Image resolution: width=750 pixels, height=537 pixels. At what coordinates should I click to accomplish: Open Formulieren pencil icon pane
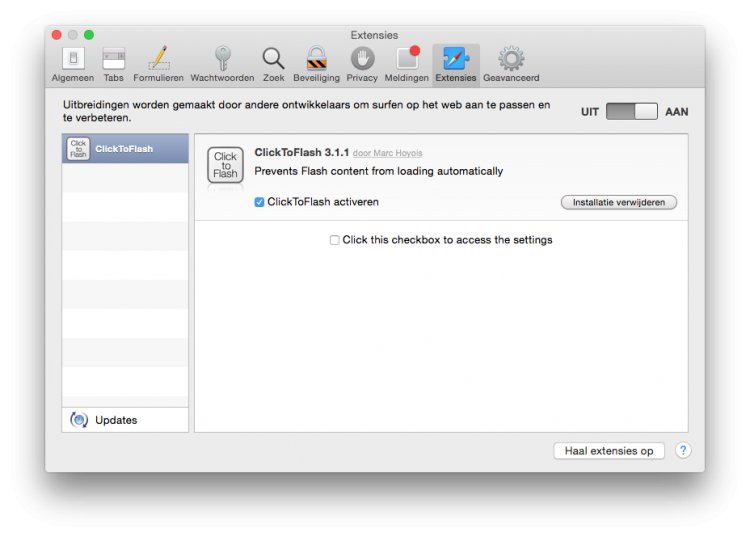pyautogui.click(x=158, y=65)
